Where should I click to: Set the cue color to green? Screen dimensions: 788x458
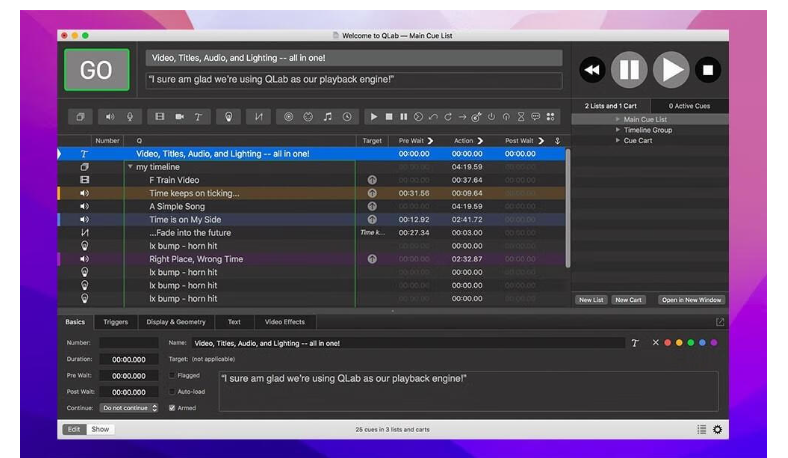(691, 343)
